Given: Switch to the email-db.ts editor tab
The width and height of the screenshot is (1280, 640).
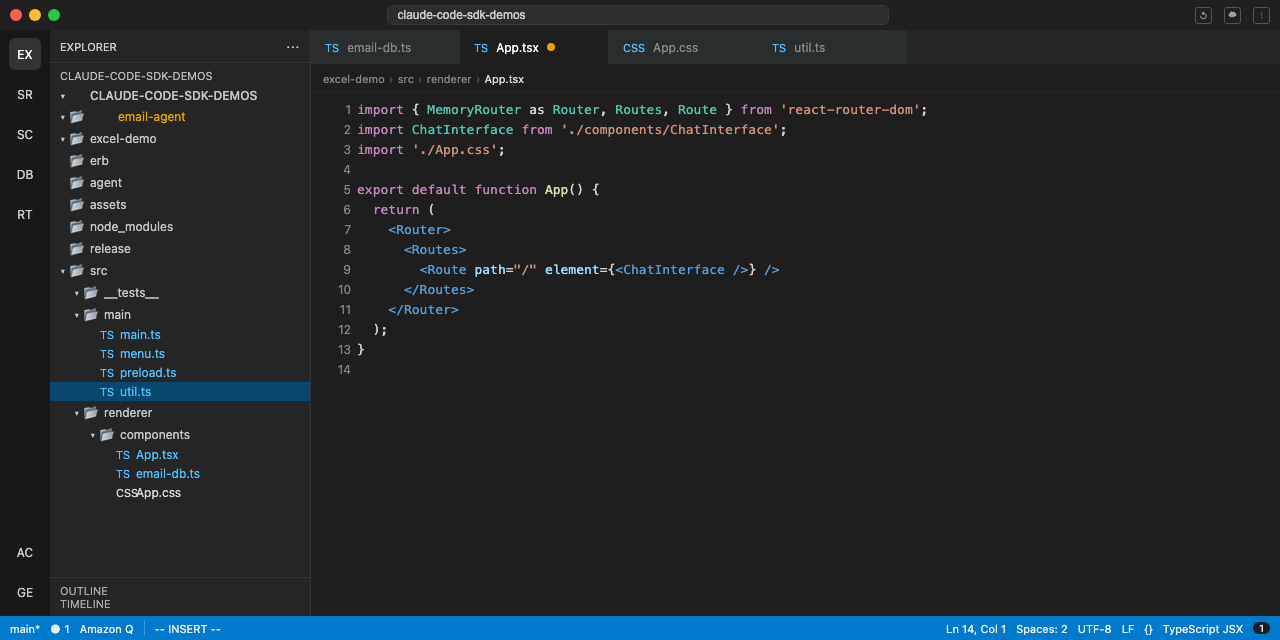Looking at the screenshot, I should (x=378, y=48).
